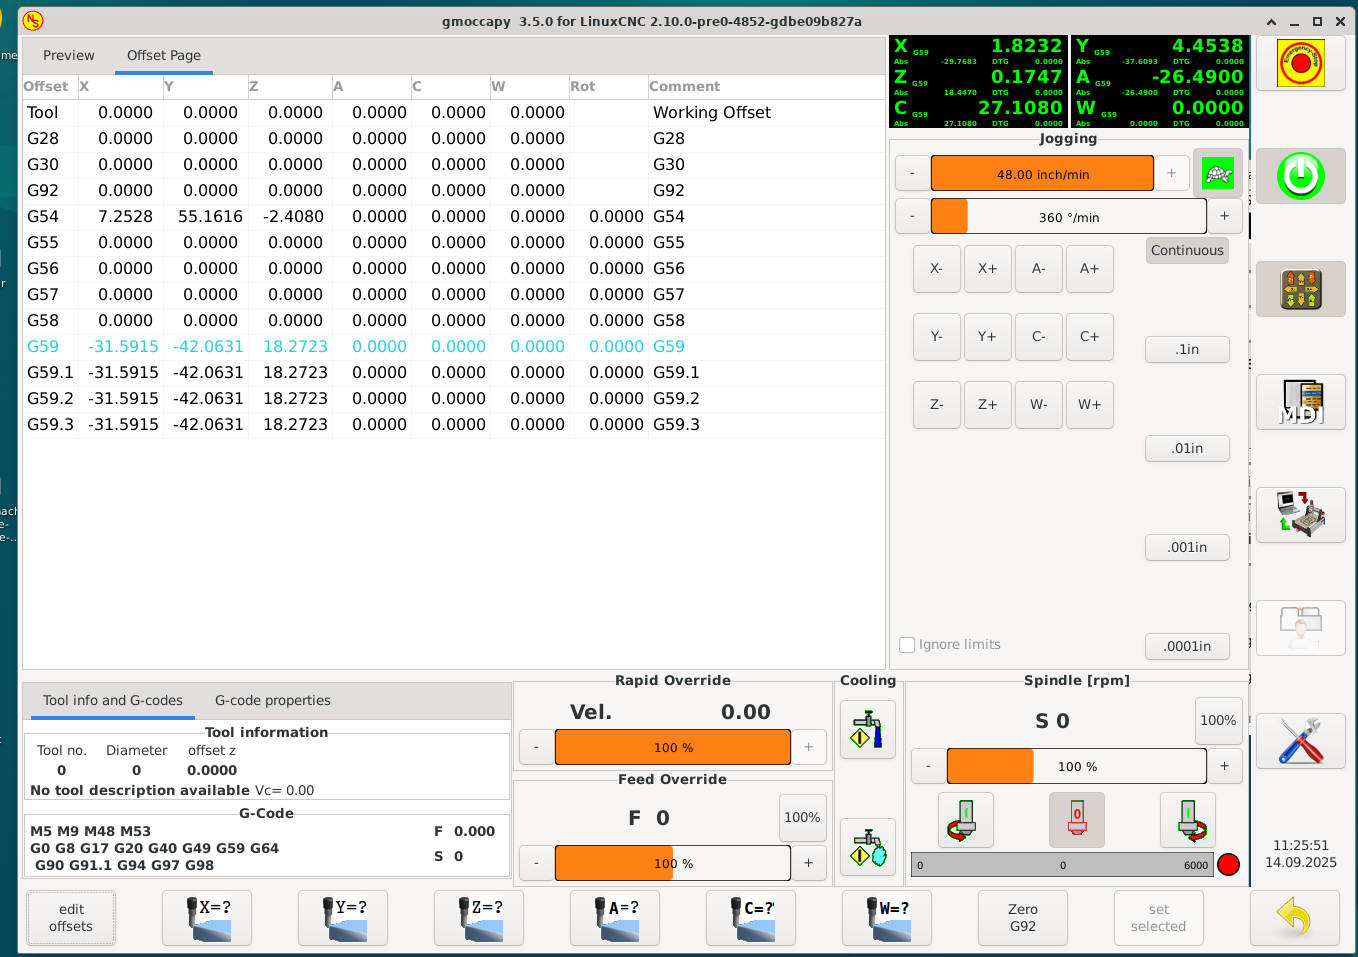Switch to auto program mode

click(x=1300, y=515)
